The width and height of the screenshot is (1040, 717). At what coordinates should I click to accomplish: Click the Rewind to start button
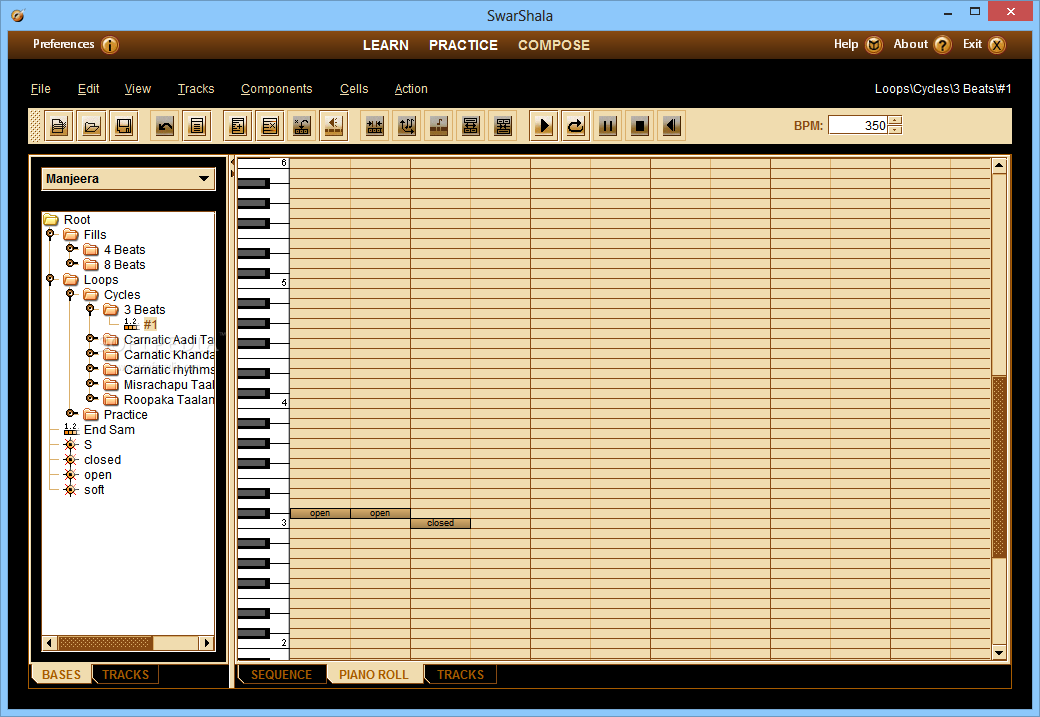point(672,125)
